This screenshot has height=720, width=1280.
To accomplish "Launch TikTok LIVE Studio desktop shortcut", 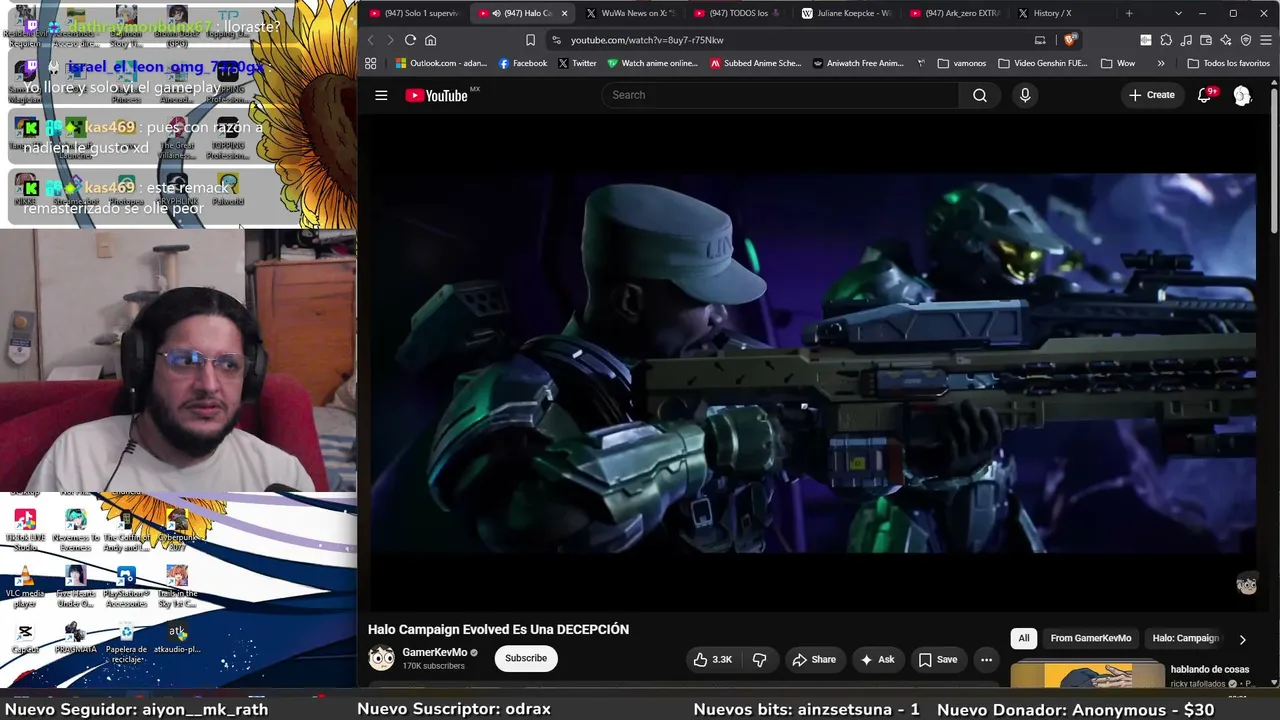I will click(25, 530).
